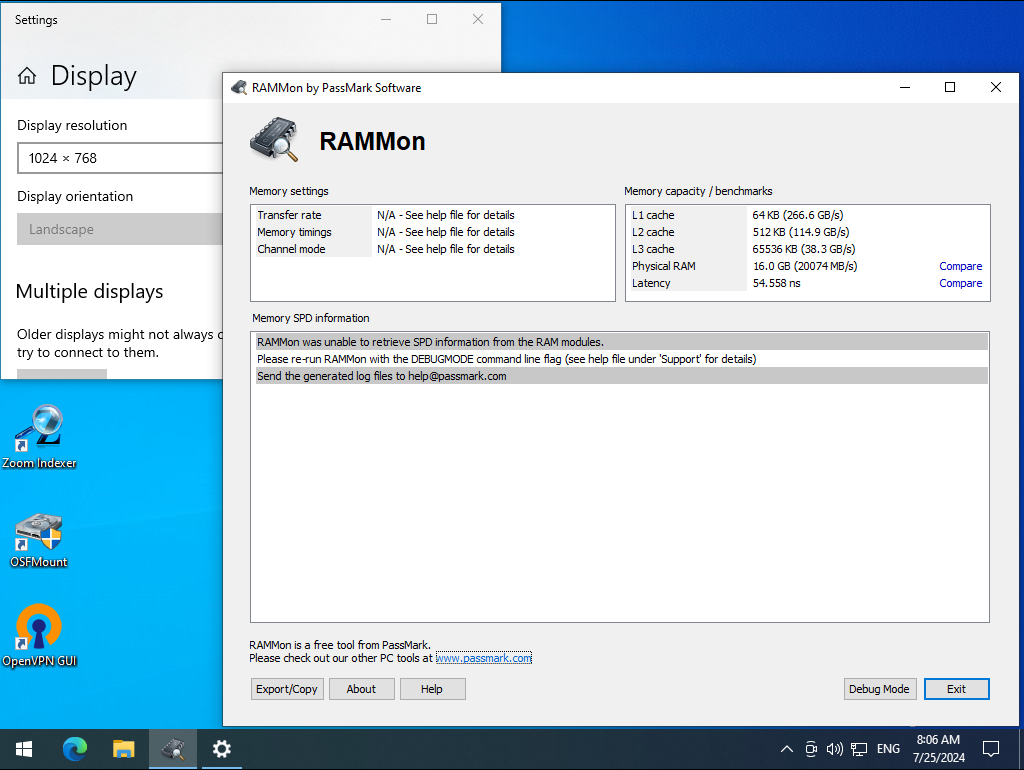The width and height of the screenshot is (1024, 770).
Task: Open the Zoom Indexer desktop shortcut
Action: pos(39,436)
